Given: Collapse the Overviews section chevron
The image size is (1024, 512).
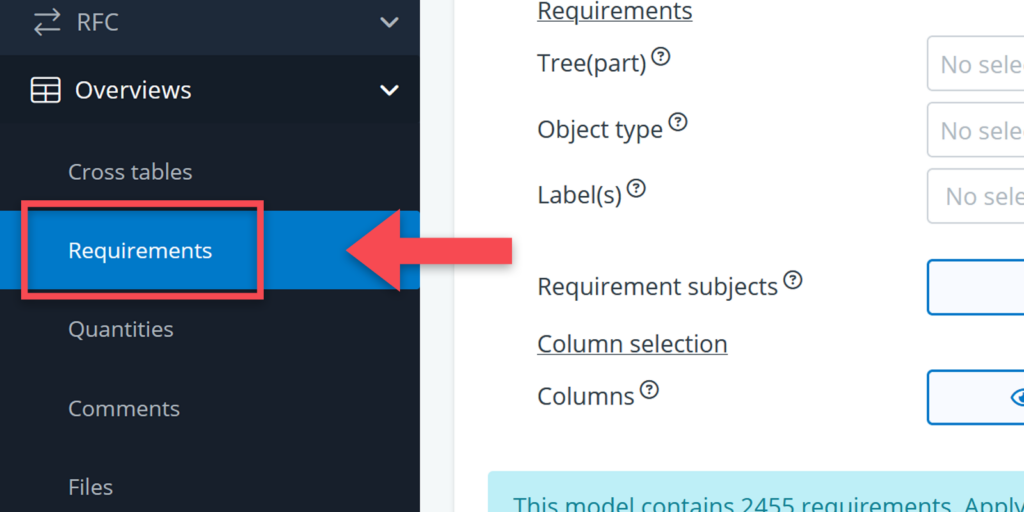Looking at the screenshot, I should (x=389, y=90).
